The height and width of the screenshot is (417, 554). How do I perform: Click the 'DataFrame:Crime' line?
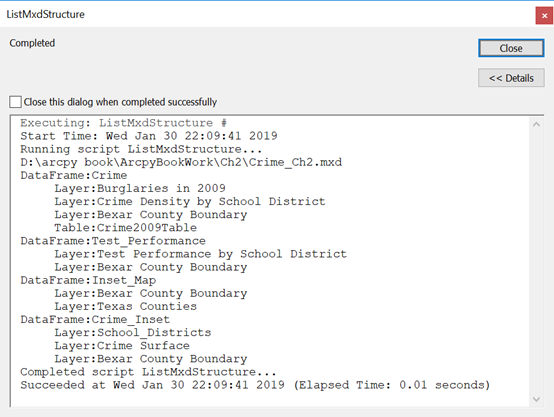(x=73, y=175)
